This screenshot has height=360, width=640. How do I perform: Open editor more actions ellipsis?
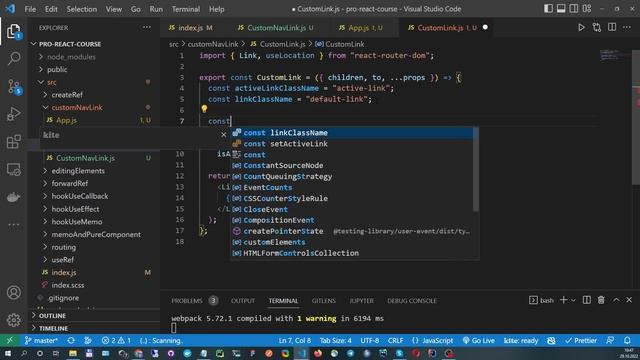627,27
